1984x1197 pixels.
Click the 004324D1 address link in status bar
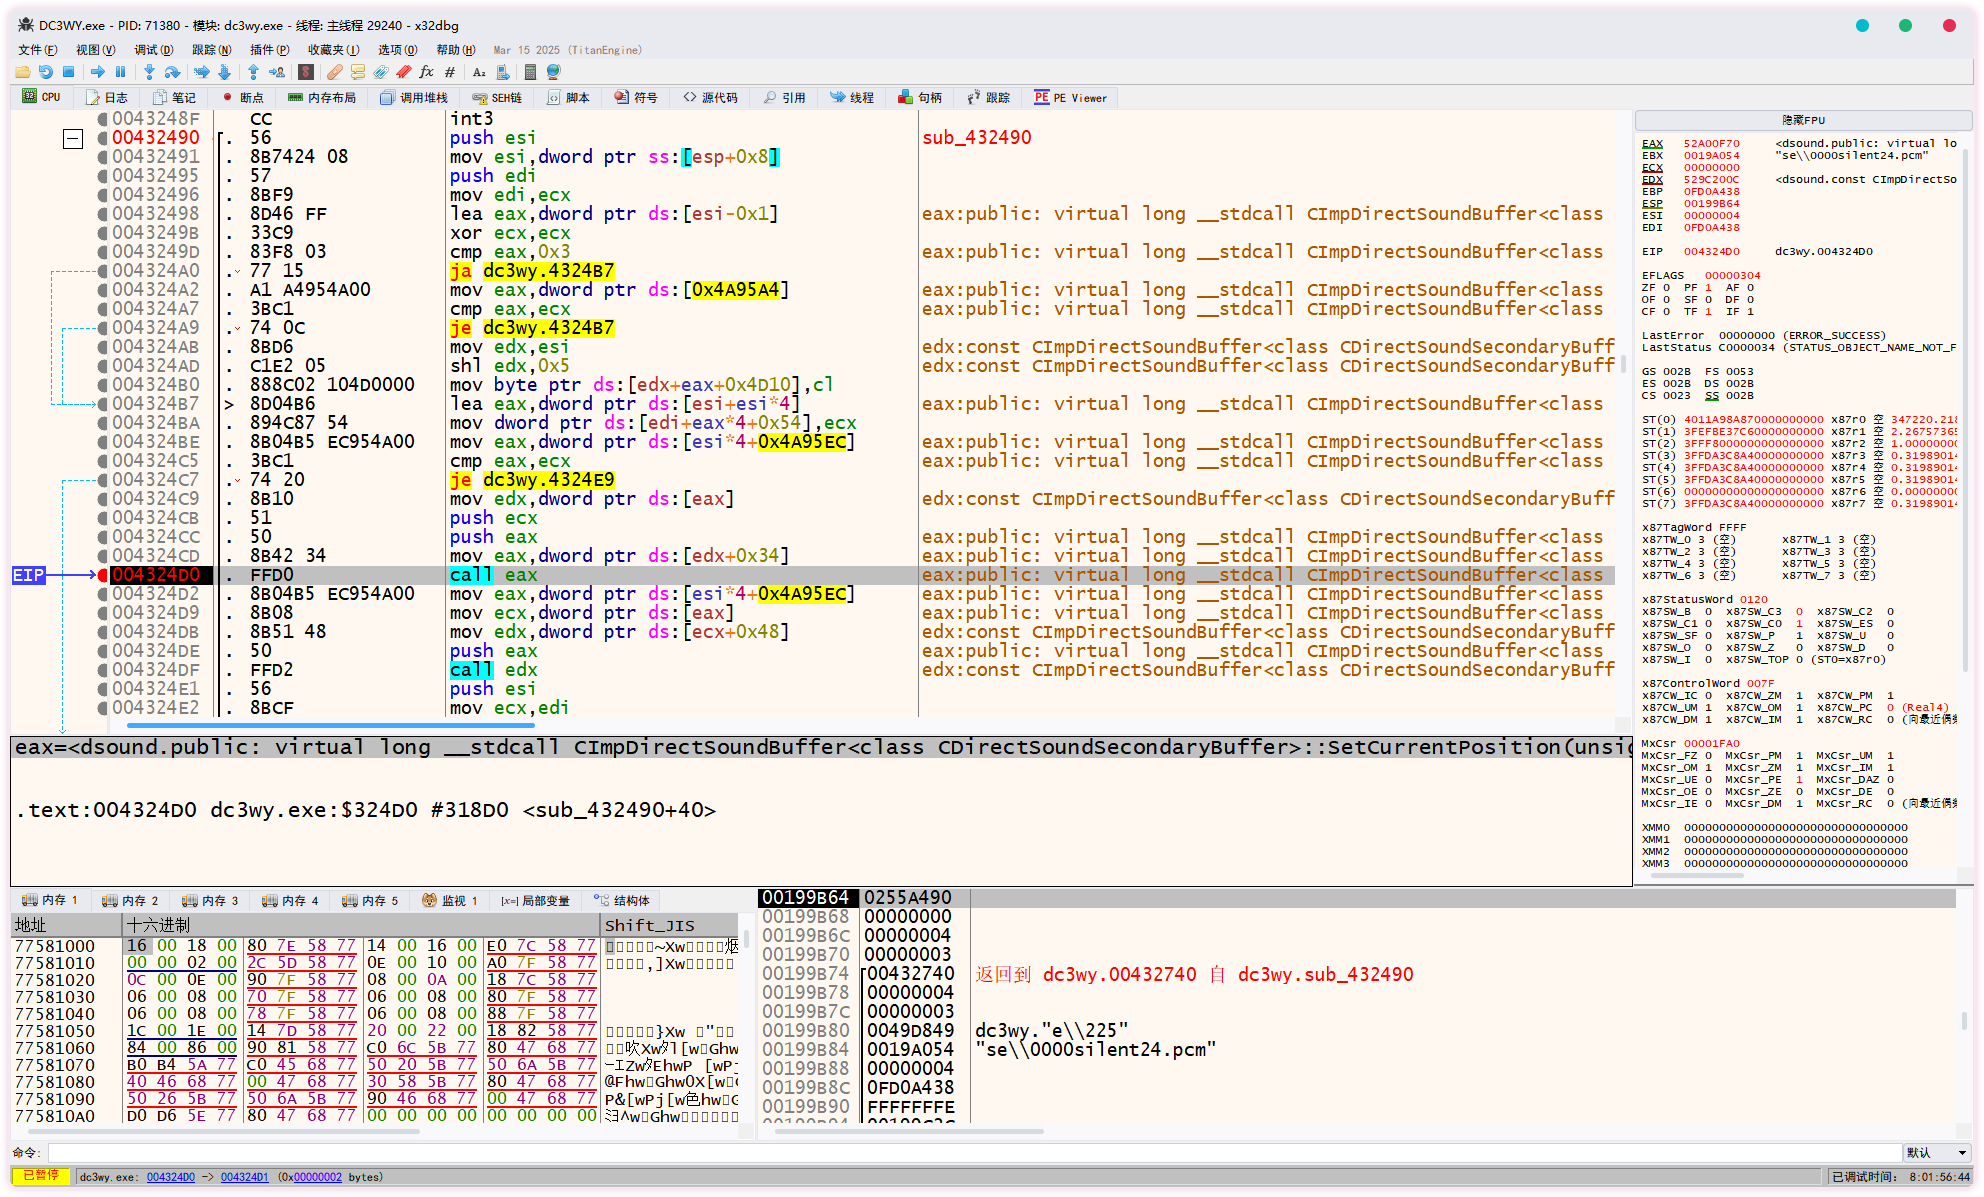point(244,1177)
